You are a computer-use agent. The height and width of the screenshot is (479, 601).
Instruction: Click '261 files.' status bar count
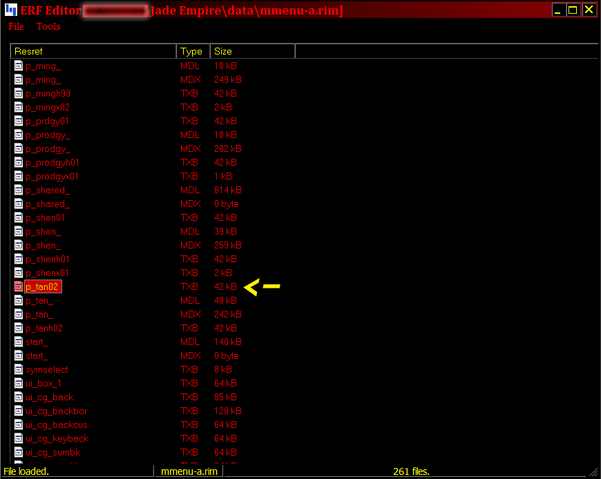tap(411, 471)
